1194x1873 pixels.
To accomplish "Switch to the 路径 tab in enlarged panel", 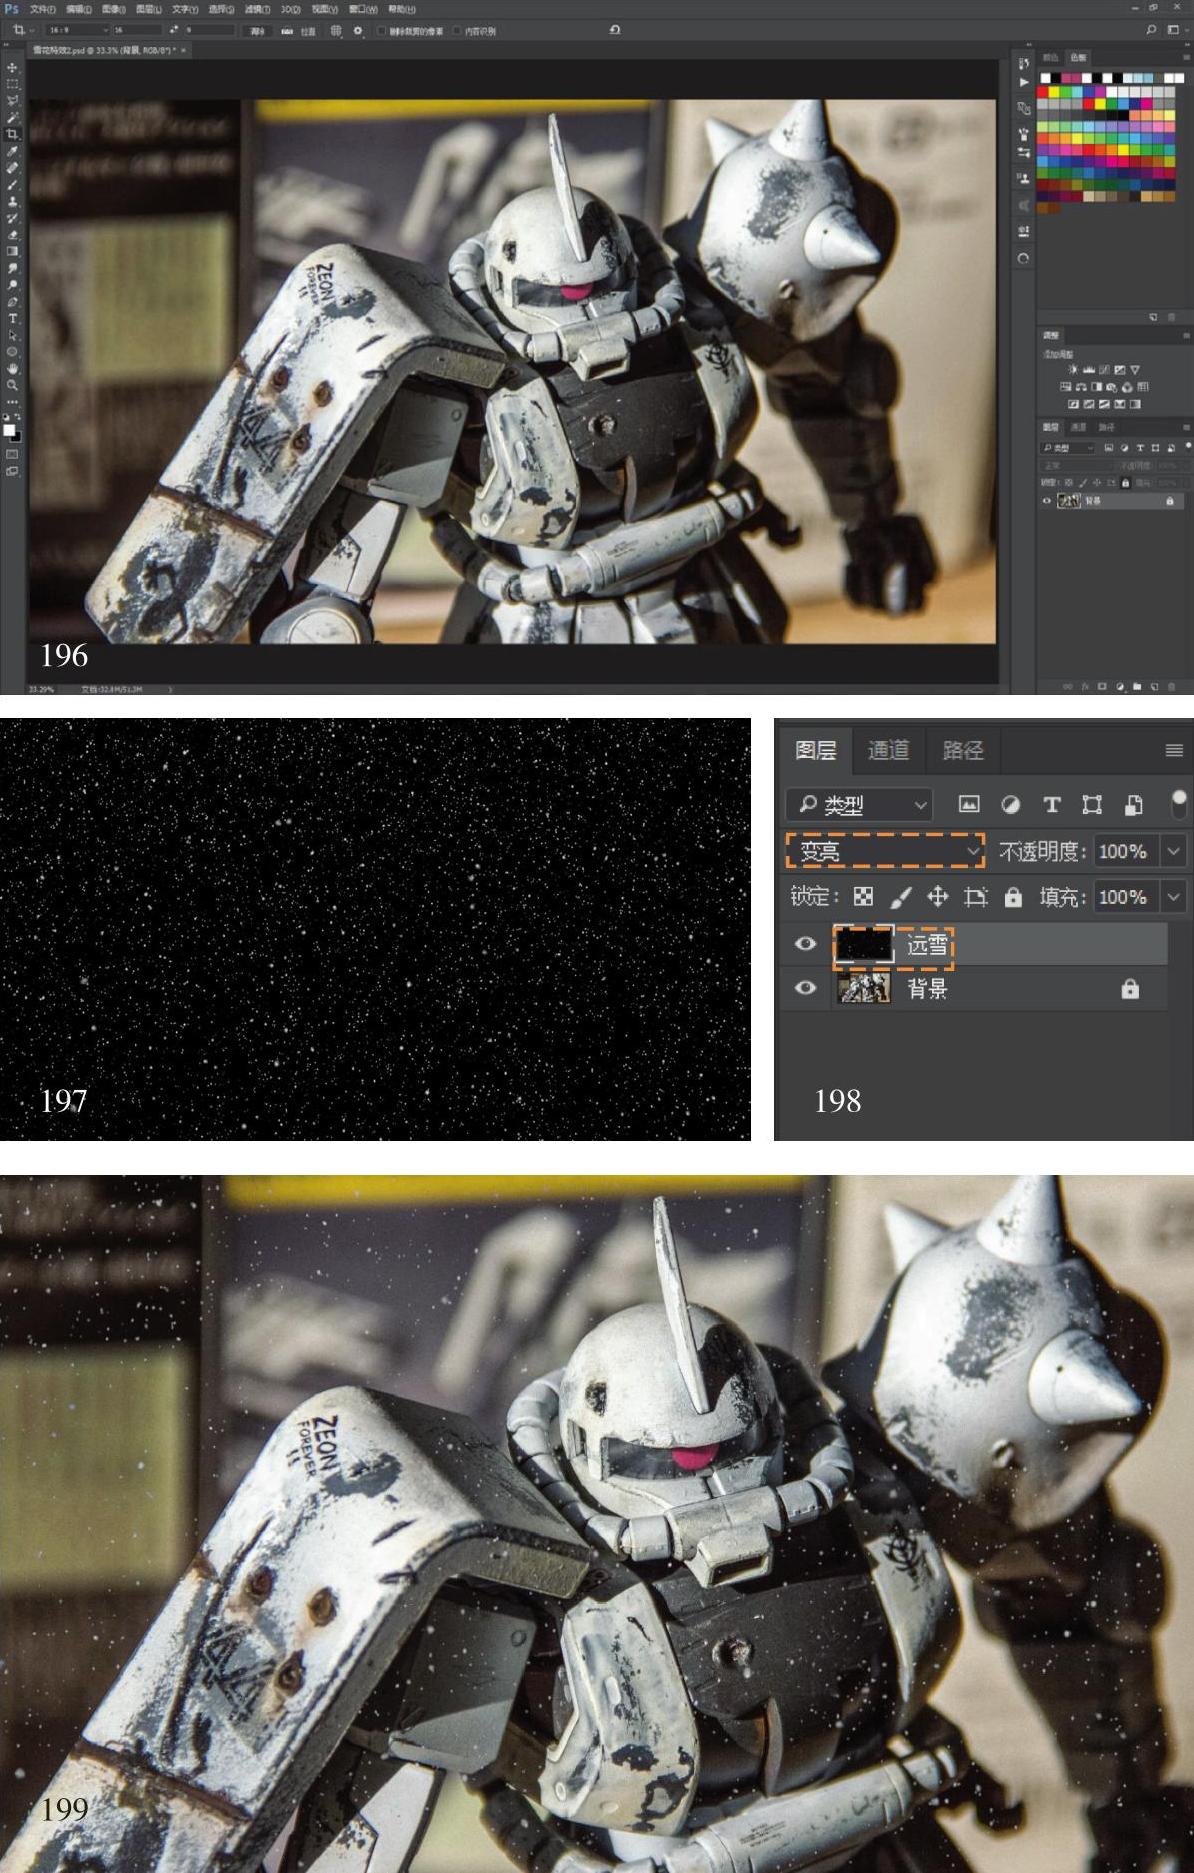I will (x=963, y=750).
